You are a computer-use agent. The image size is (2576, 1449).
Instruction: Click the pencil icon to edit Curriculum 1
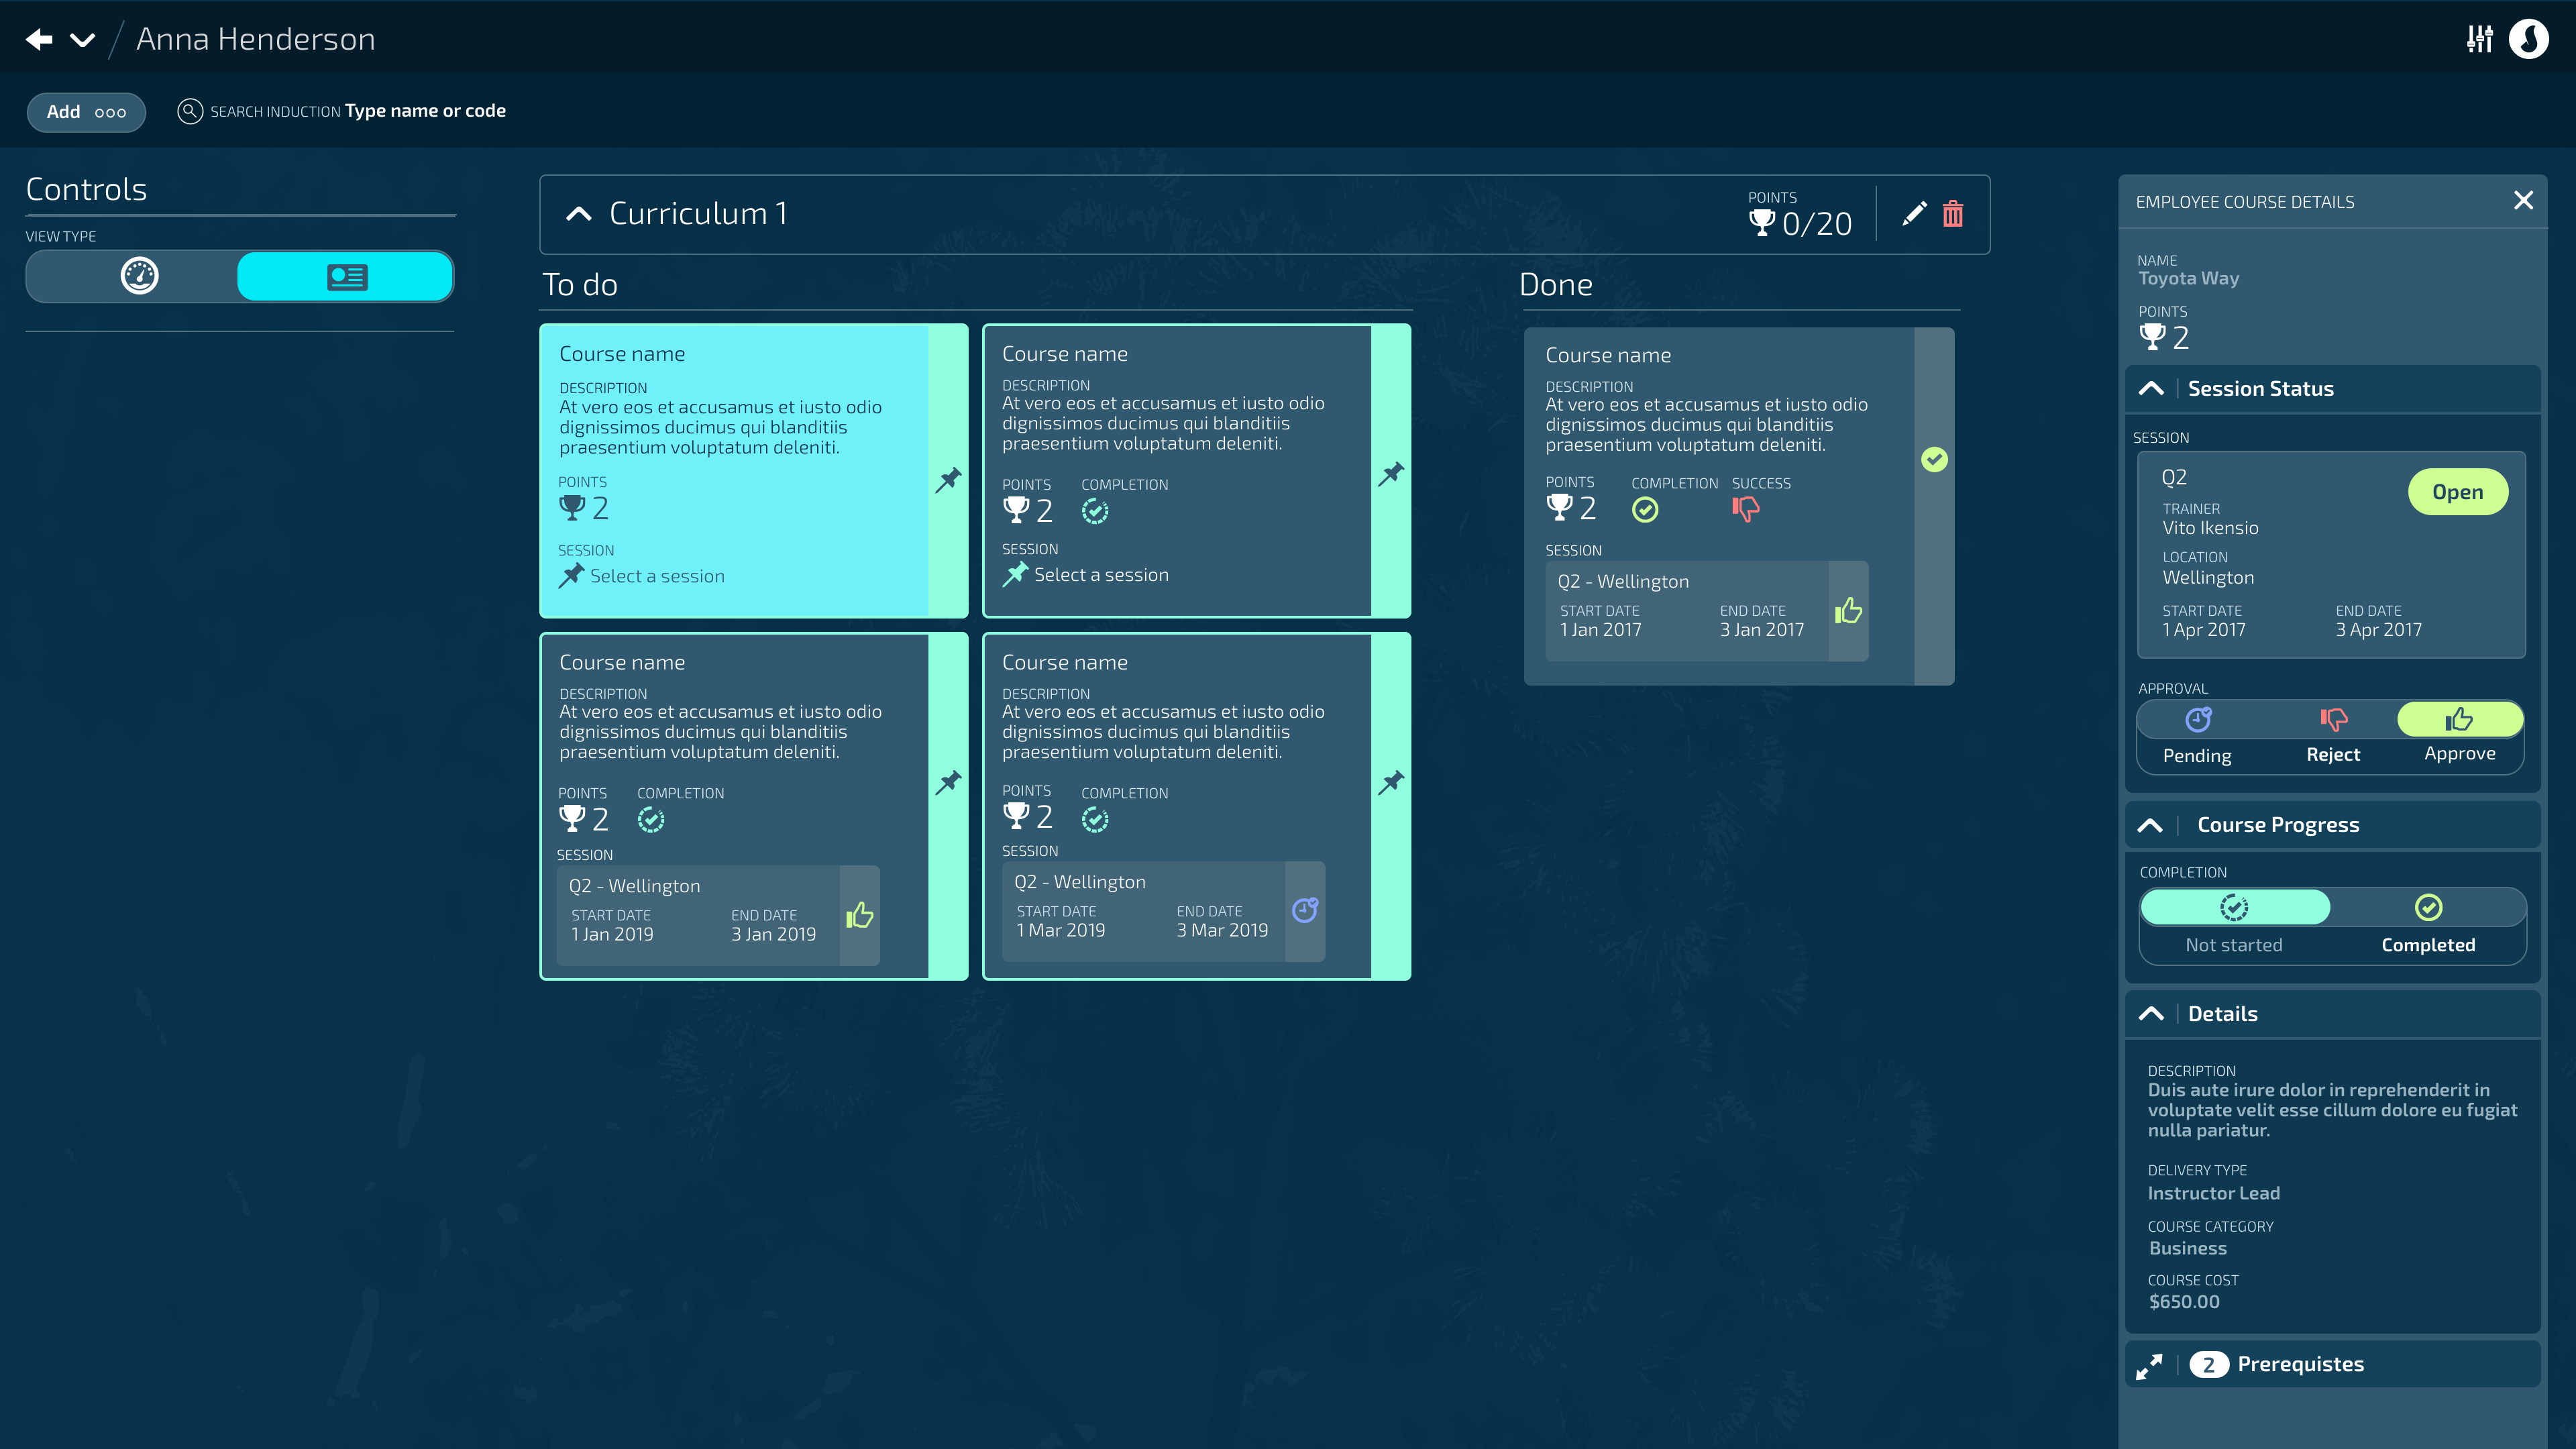1913,214
